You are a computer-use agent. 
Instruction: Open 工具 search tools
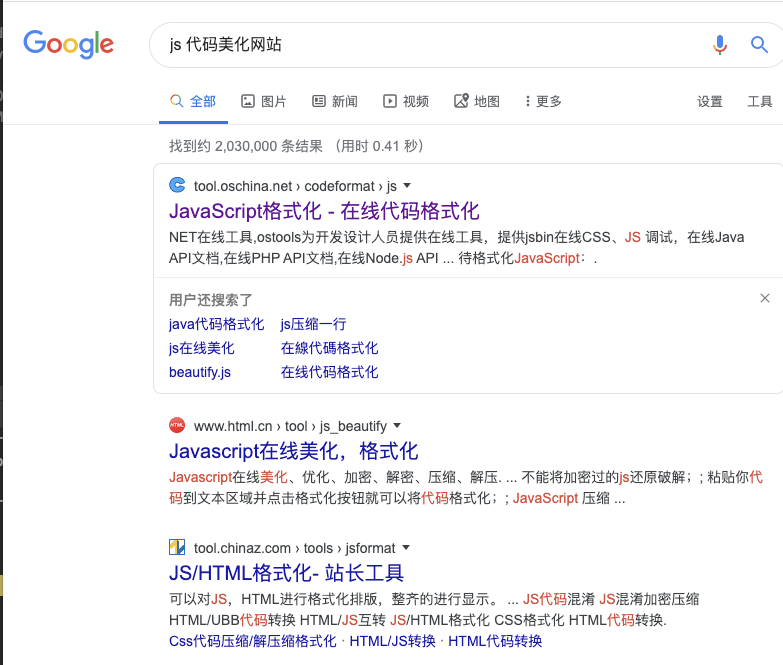(x=760, y=101)
